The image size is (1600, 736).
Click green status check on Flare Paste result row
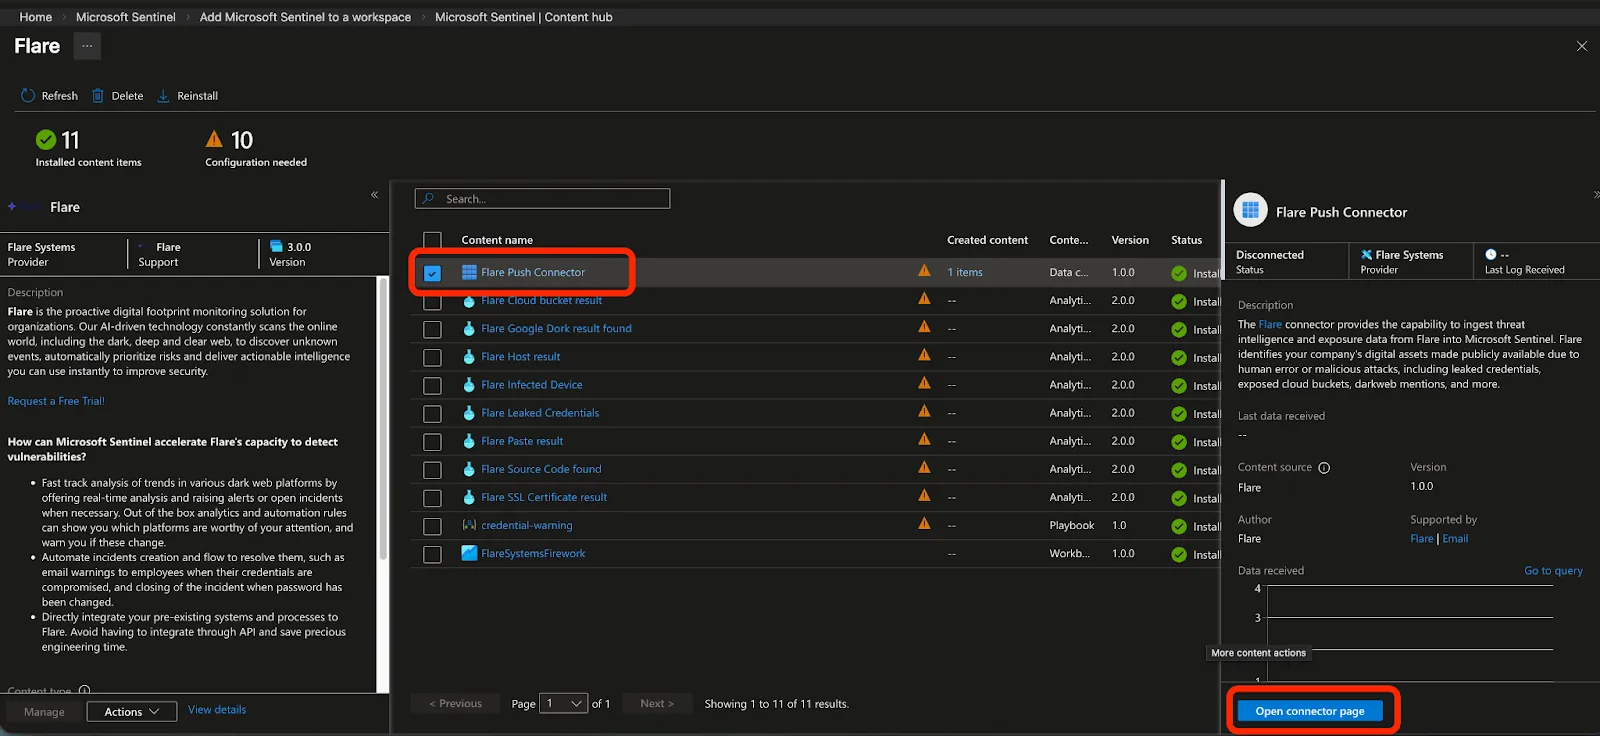click(x=1179, y=442)
